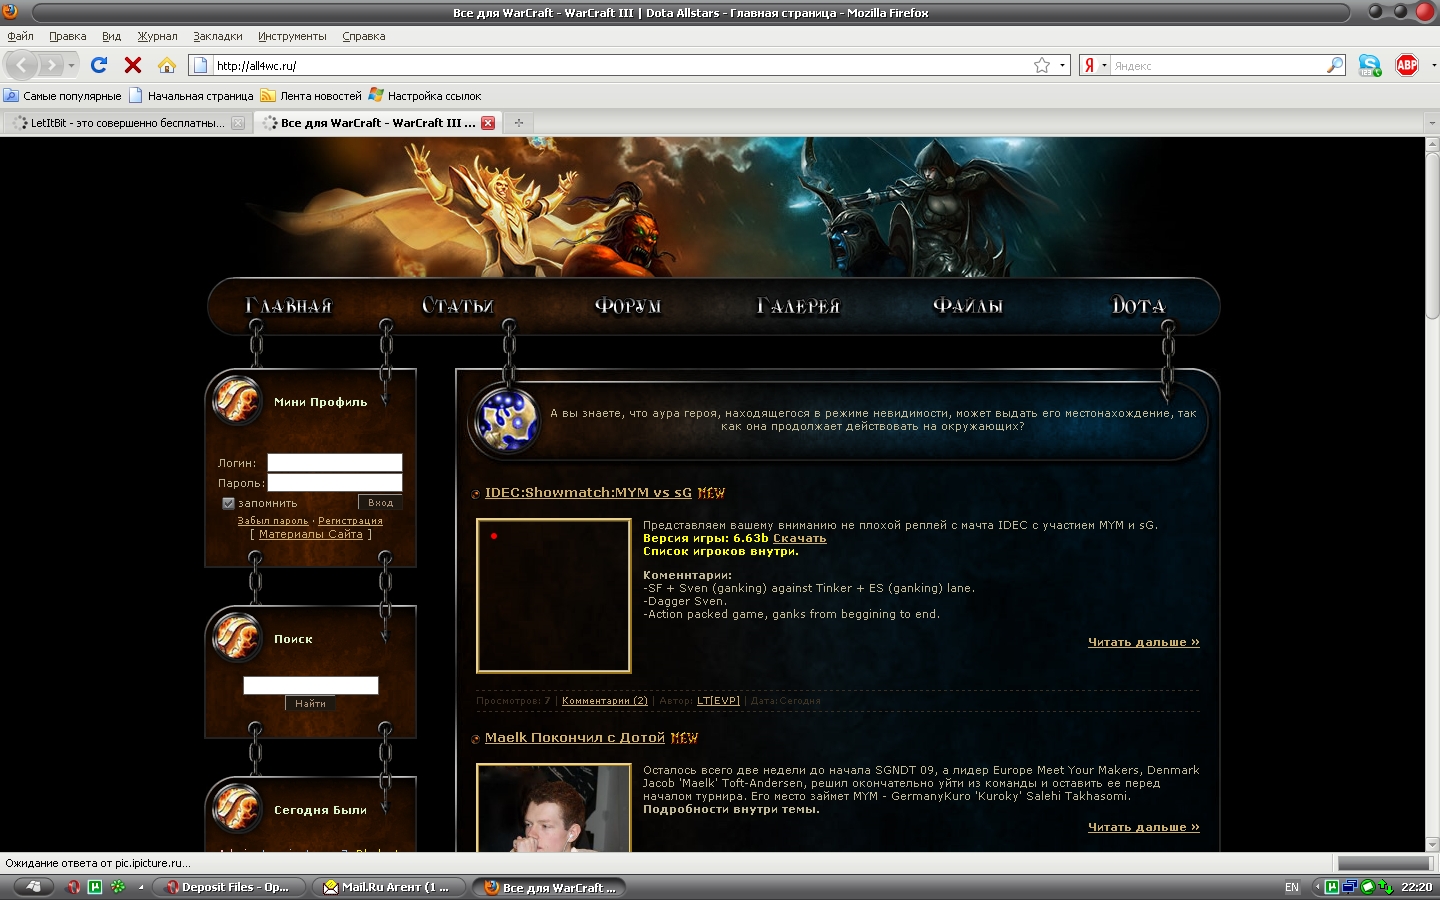Open the 'Забыл пароль' link
This screenshot has height=900, width=1440.
[273, 521]
